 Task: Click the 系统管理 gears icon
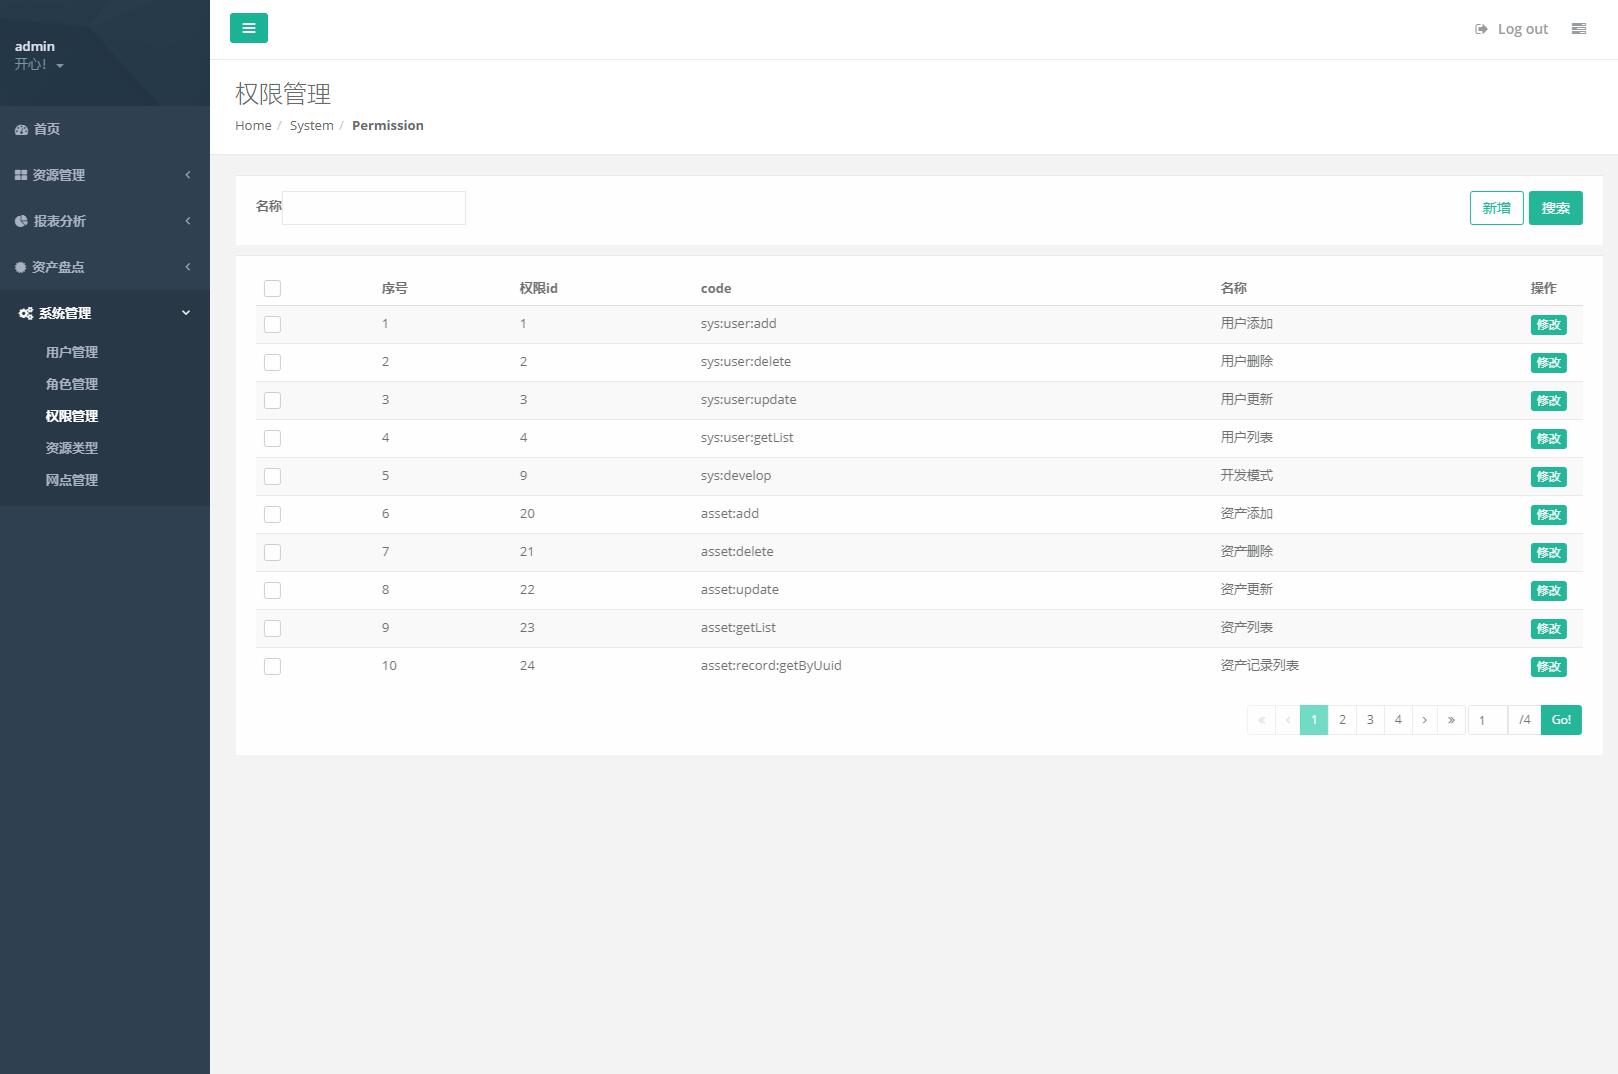coord(26,313)
